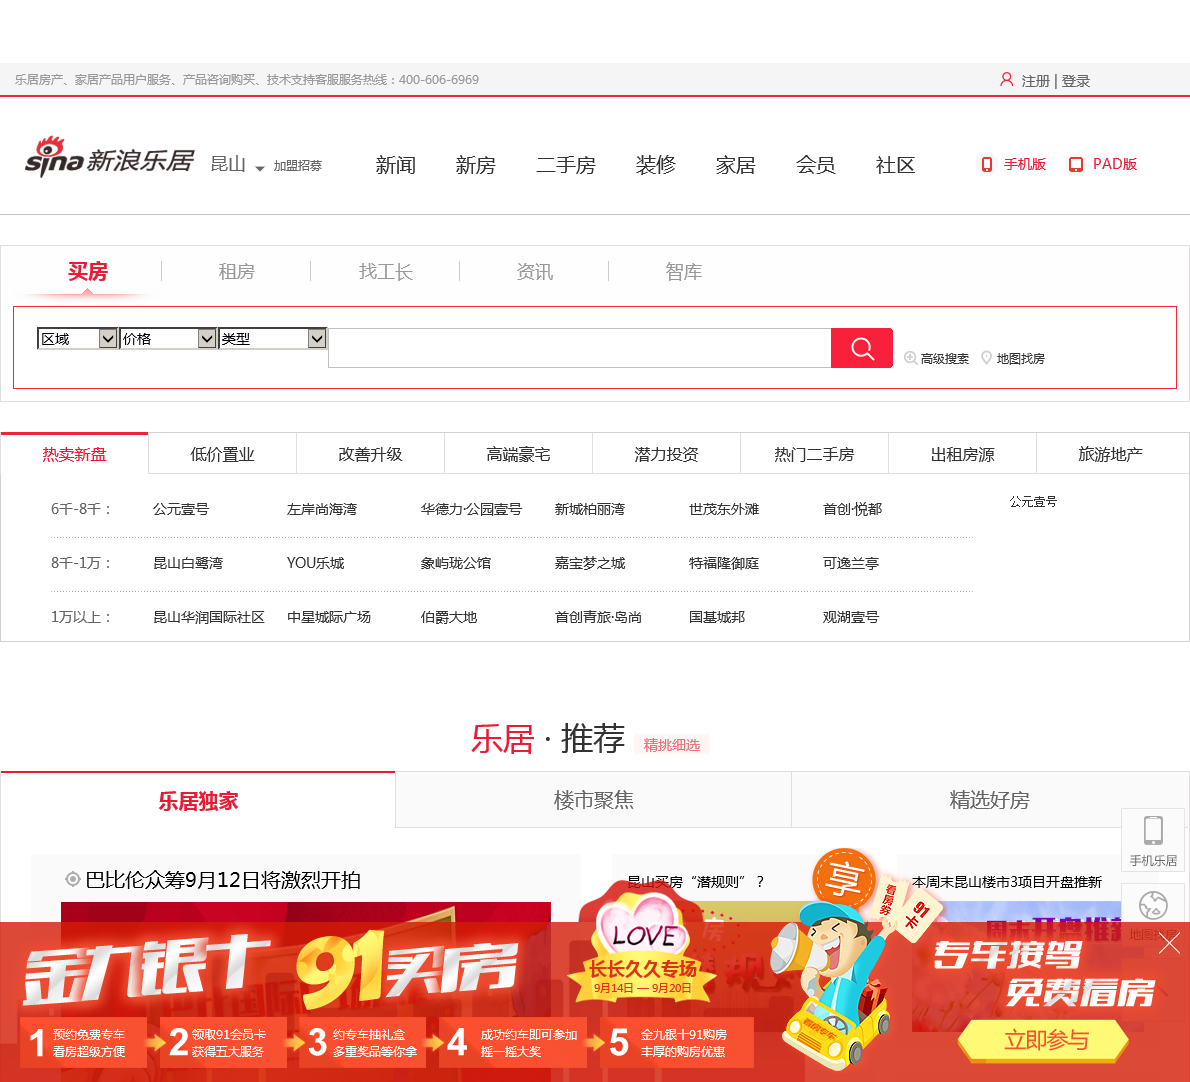Viewport: 1190px width, 1082px height.
Task: Switch to the 热卖新盘 tab
Action: pos(74,454)
